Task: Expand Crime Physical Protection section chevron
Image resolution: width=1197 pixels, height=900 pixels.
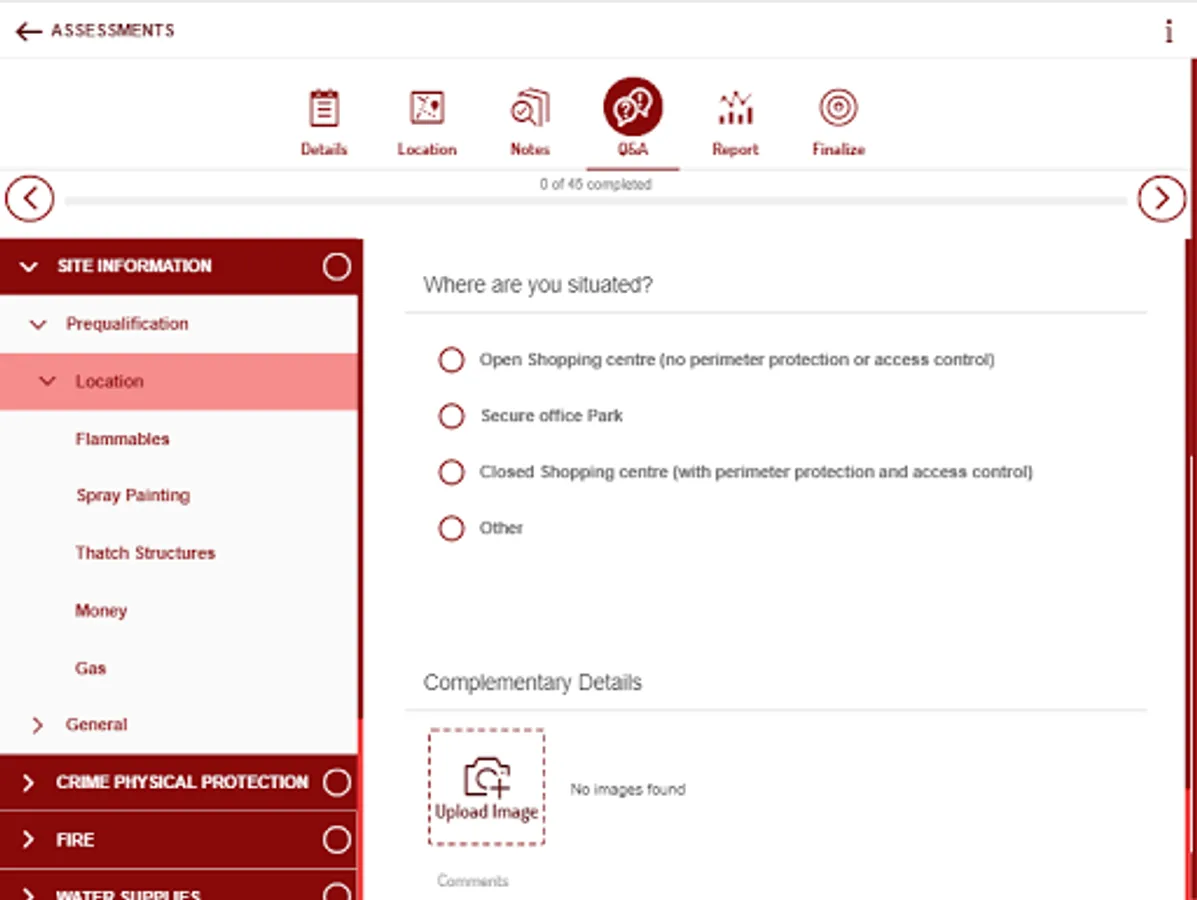Action: pyautogui.click(x=28, y=782)
